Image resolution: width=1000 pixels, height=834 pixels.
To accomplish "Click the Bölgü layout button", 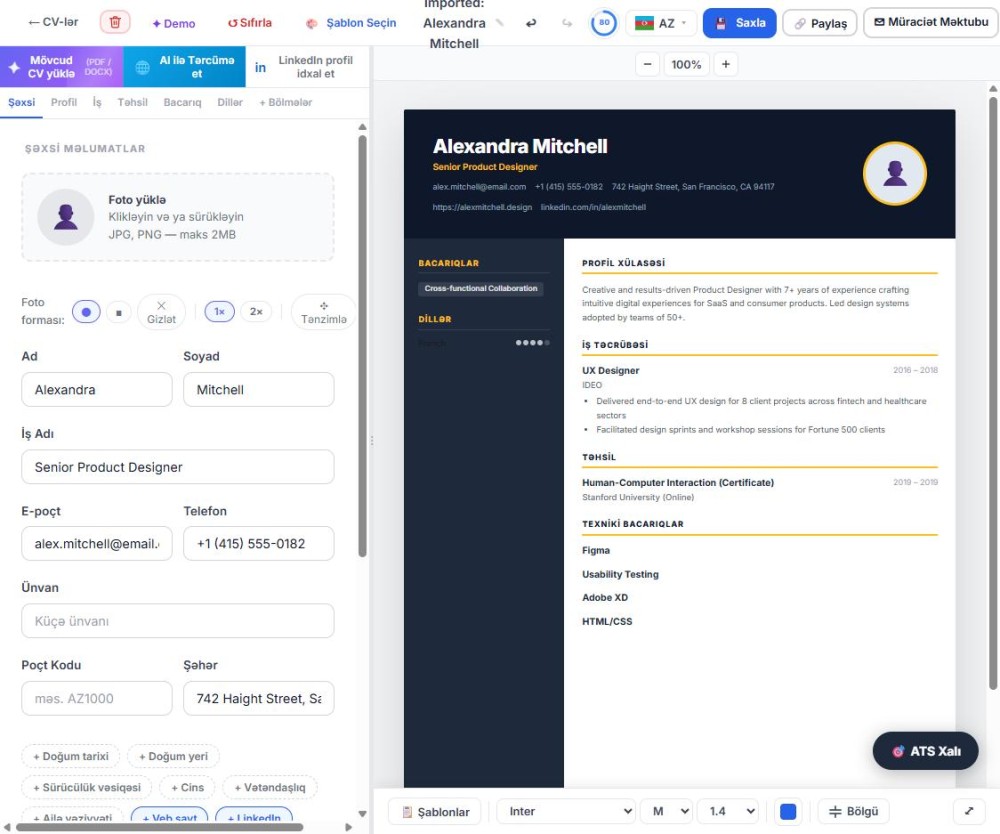I will click(x=853, y=811).
